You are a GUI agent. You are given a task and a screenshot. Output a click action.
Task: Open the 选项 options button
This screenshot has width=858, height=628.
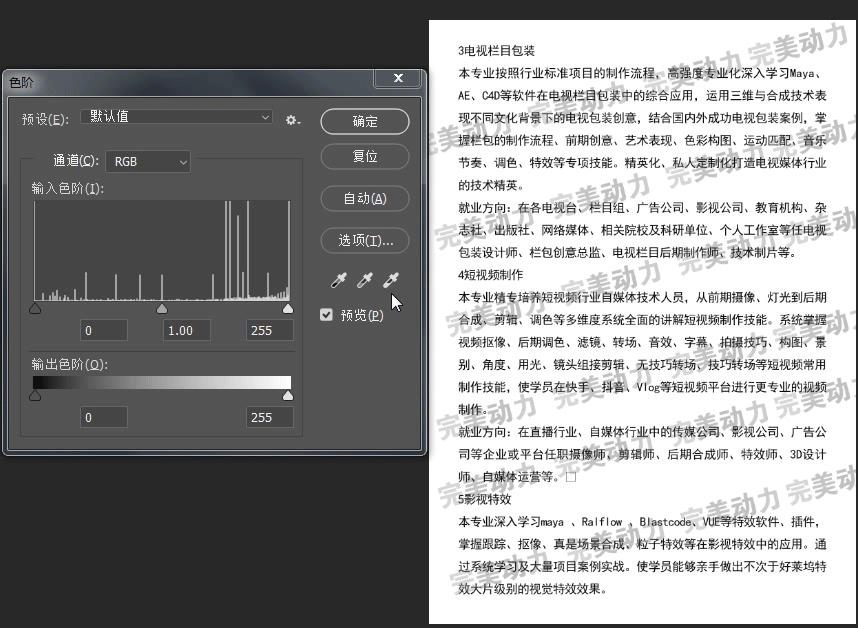click(x=365, y=240)
